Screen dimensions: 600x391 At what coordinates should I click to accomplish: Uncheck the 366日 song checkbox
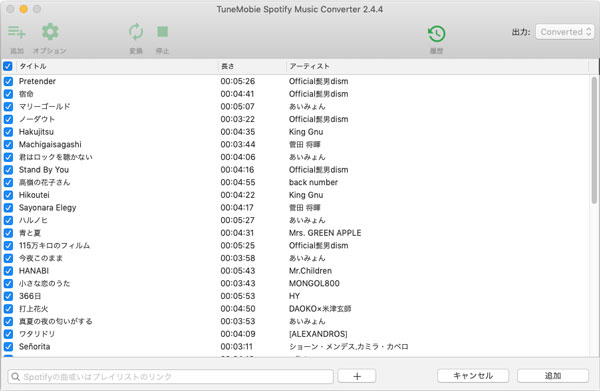[8, 296]
